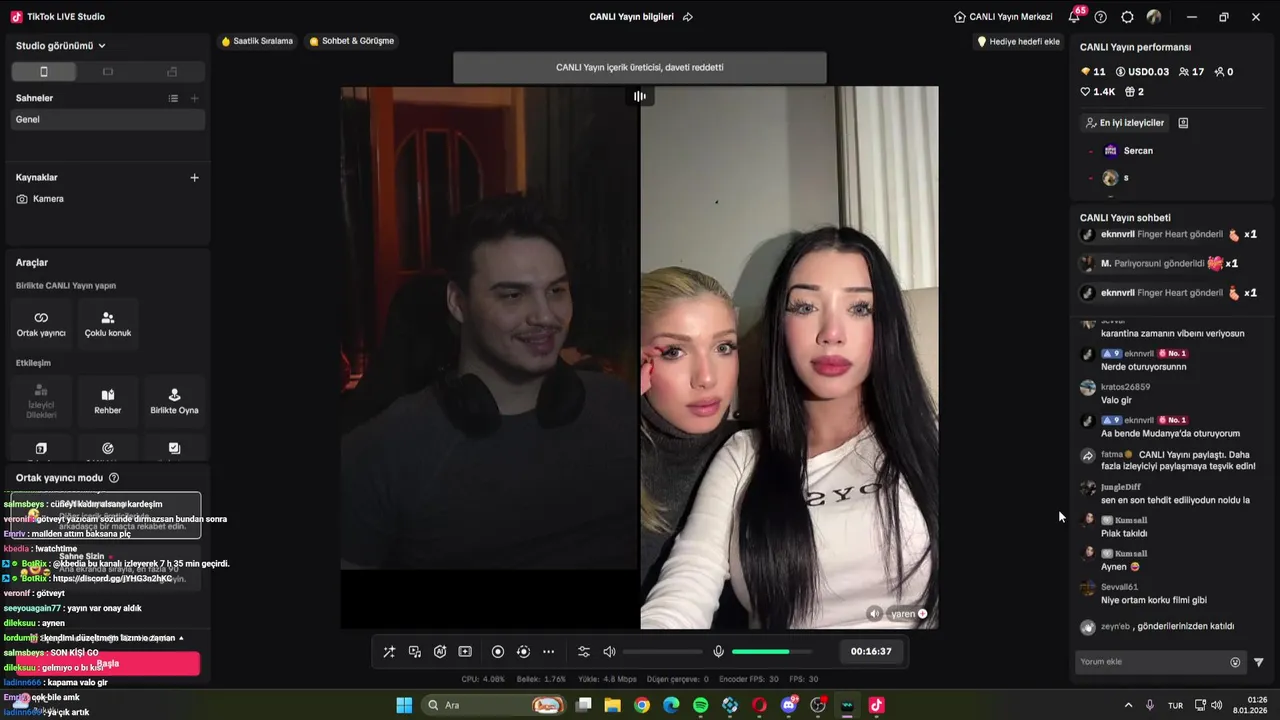This screenshot has width=1280, height=720.
Task: Open Google Chrome from the taskbar
Action: pyautogui.click(x=642, y=705)
